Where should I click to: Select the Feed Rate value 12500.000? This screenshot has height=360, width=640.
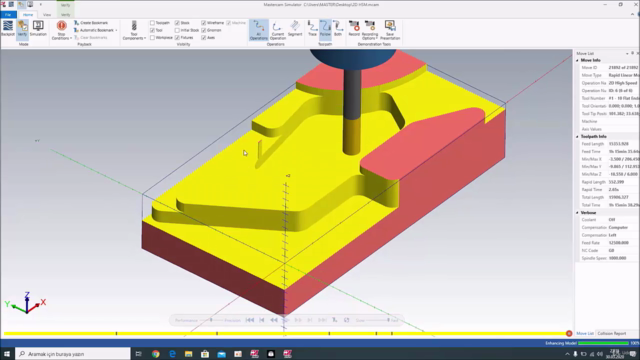pyautogui.click(x=618, y=243)
